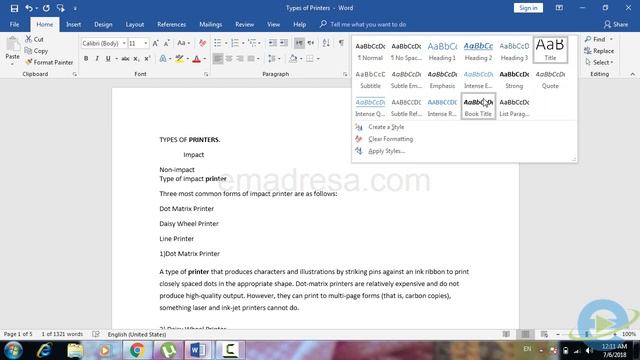The image size is (640, 360).
Task: Open Text Effects and Typography
Action: [x=163, y=59]
